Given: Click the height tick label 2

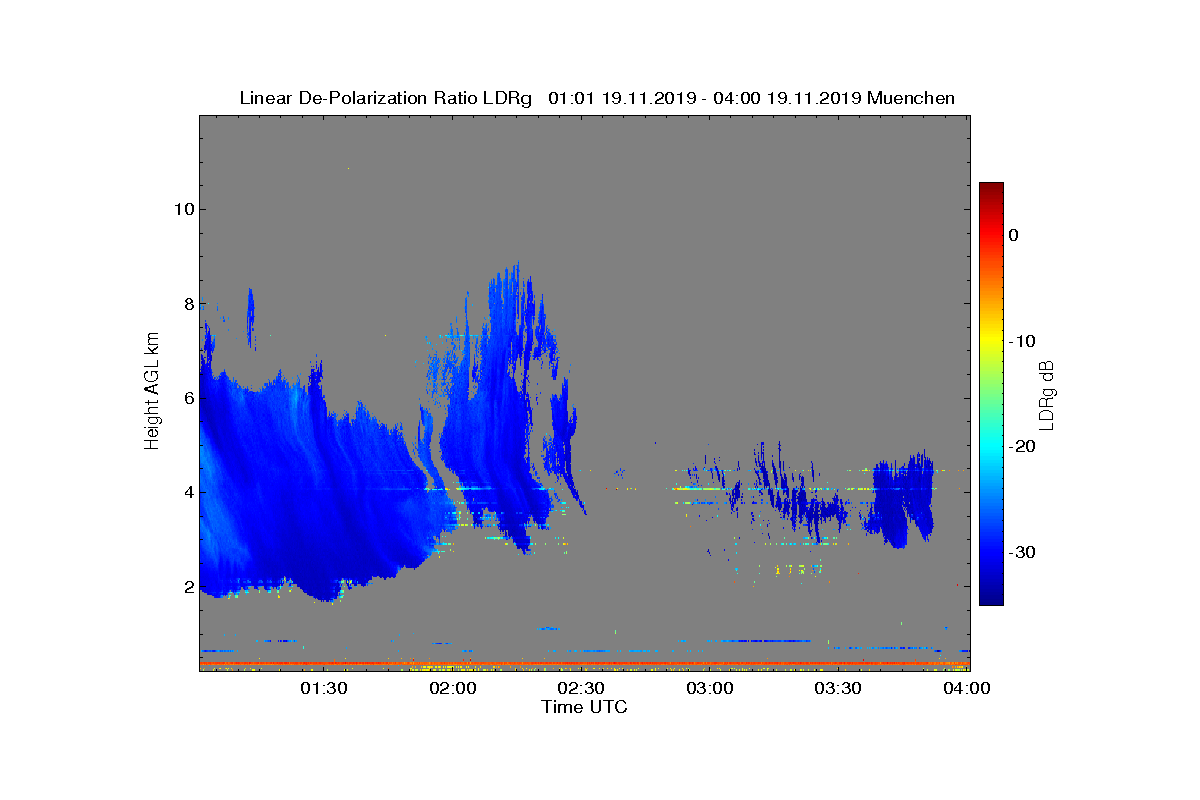Looking at the screenshot, I should [x=188, y=586].
